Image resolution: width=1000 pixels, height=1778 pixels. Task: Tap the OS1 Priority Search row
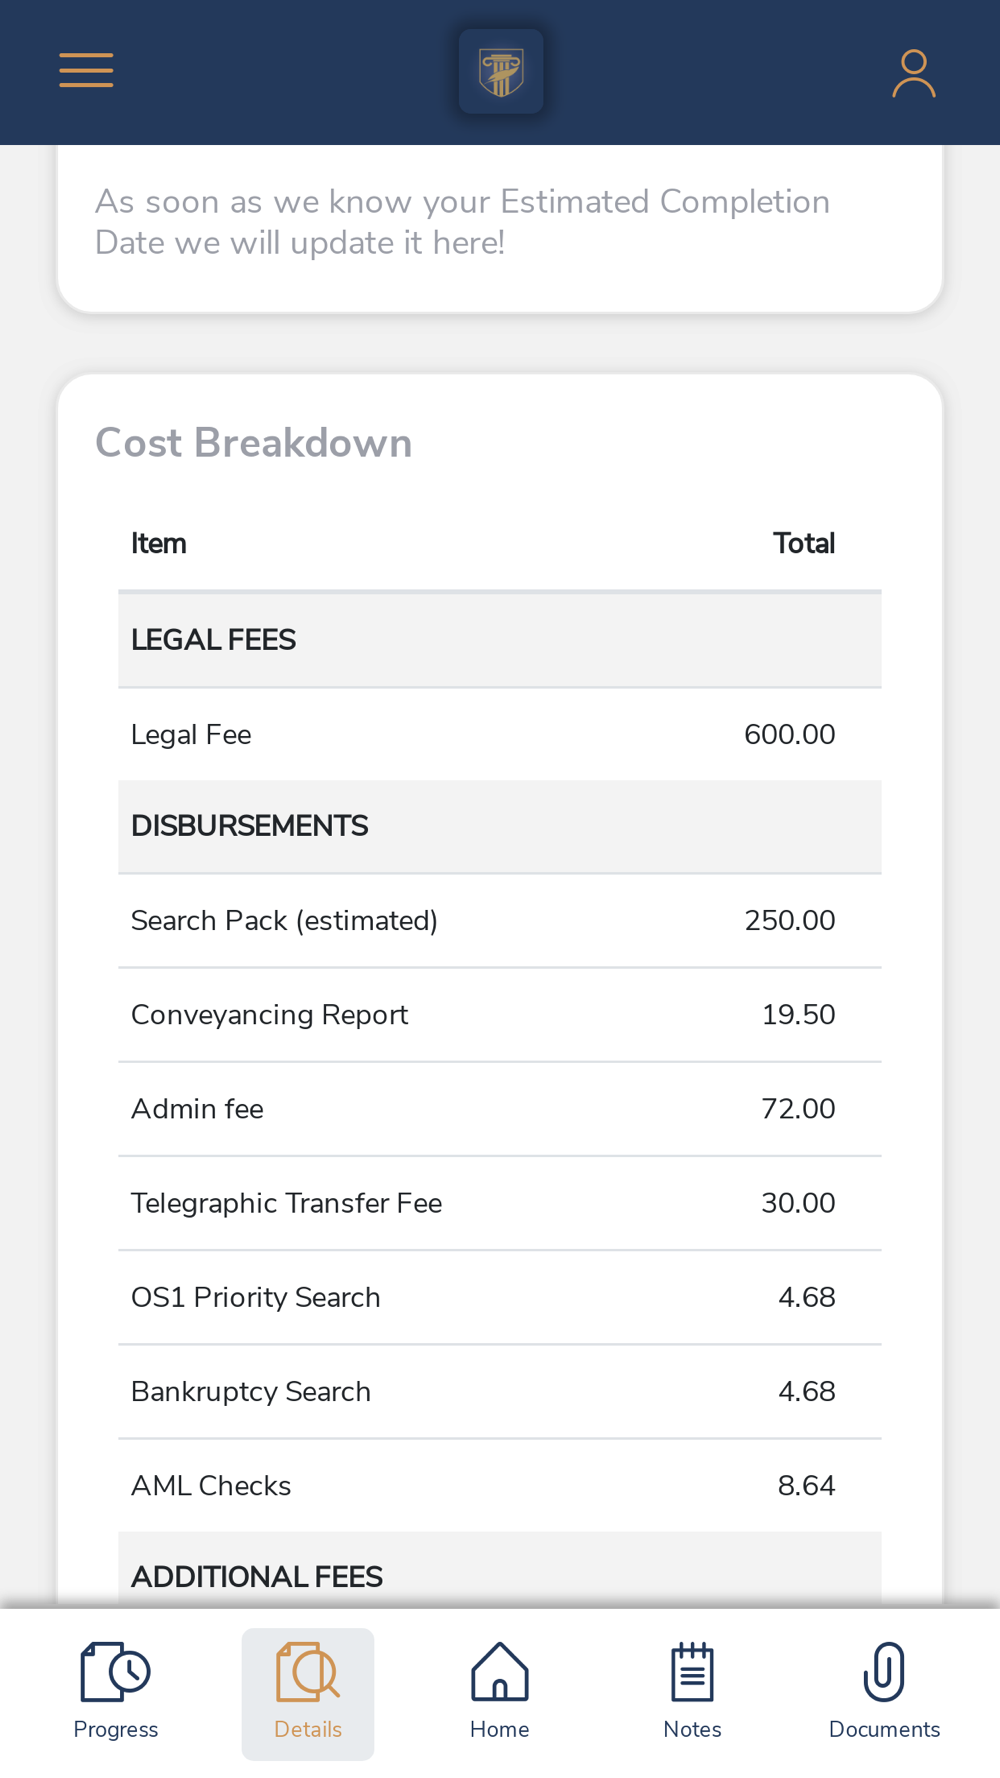point(499,1297)
